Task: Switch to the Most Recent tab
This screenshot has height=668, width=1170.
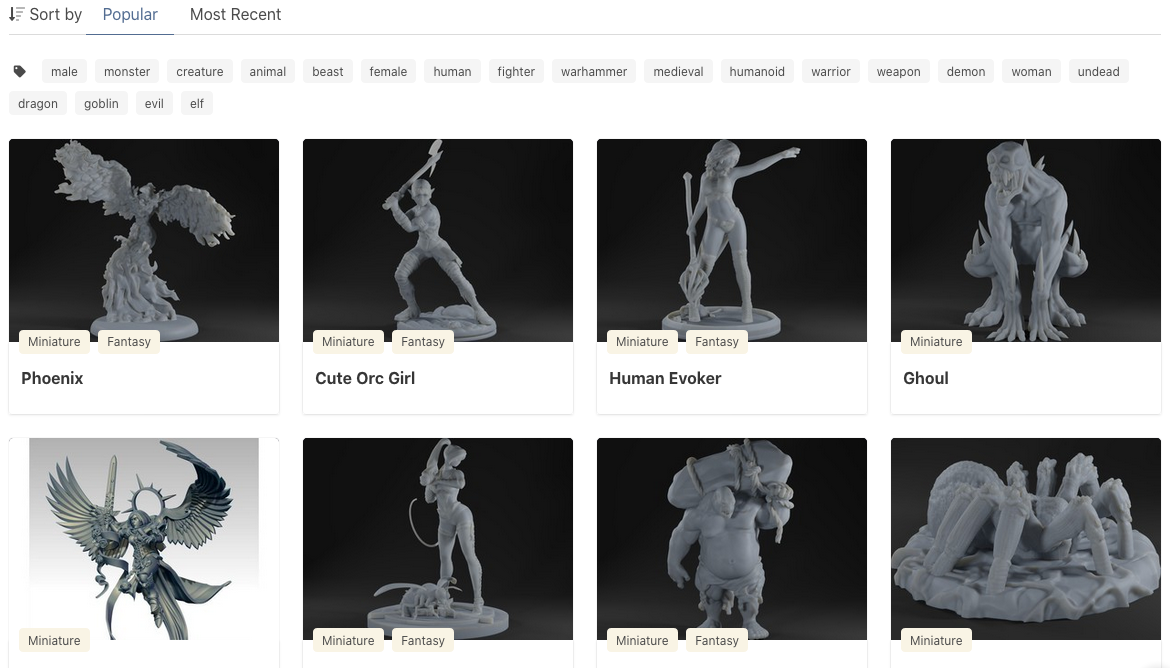Action: tap(235, 15)
